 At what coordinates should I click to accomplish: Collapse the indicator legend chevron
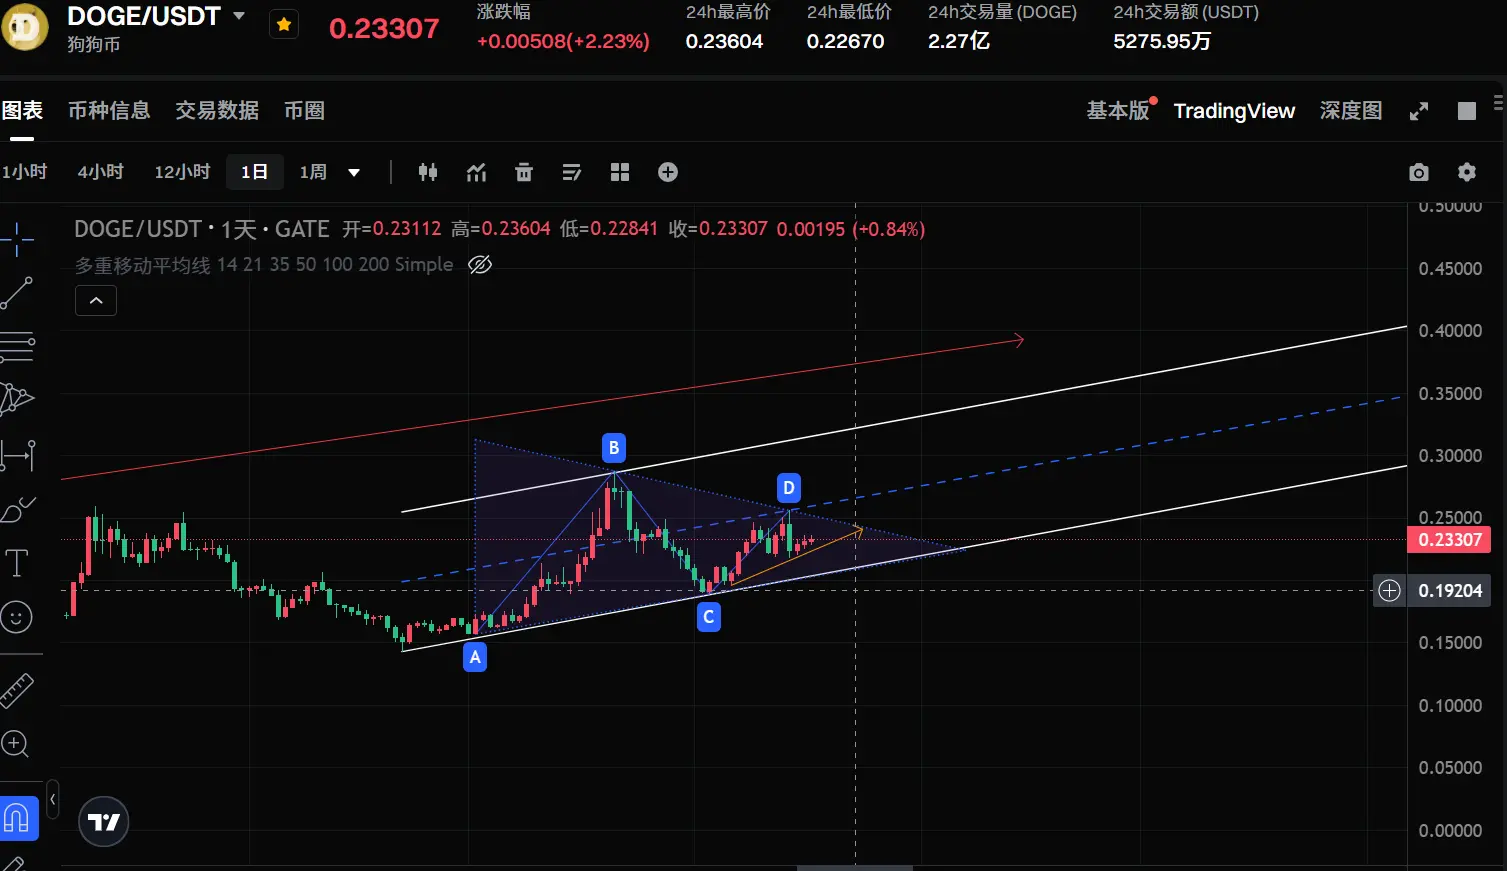pos(96,300)
